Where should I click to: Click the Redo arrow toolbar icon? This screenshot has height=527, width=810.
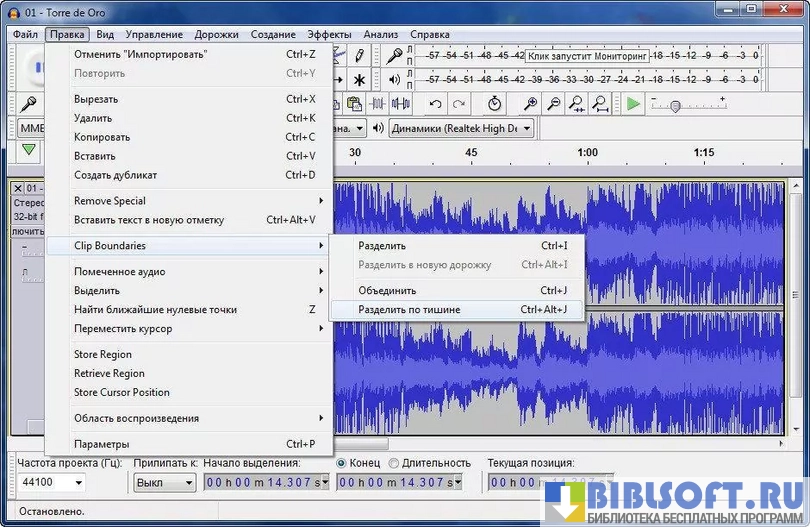(x=459, y=104)
